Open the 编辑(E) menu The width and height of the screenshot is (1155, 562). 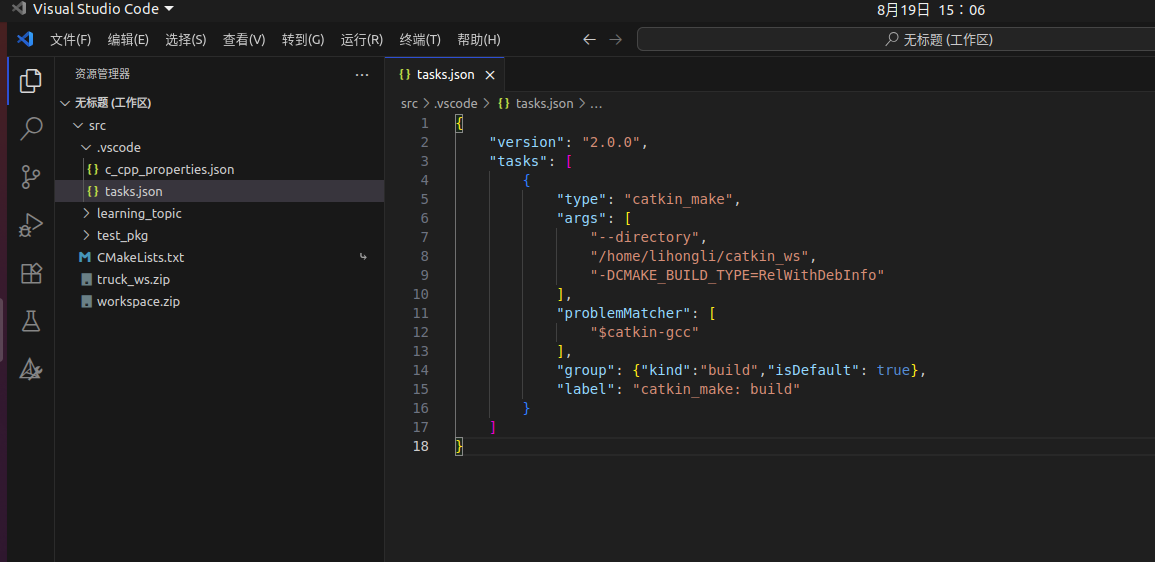click(x=128, y=40)
